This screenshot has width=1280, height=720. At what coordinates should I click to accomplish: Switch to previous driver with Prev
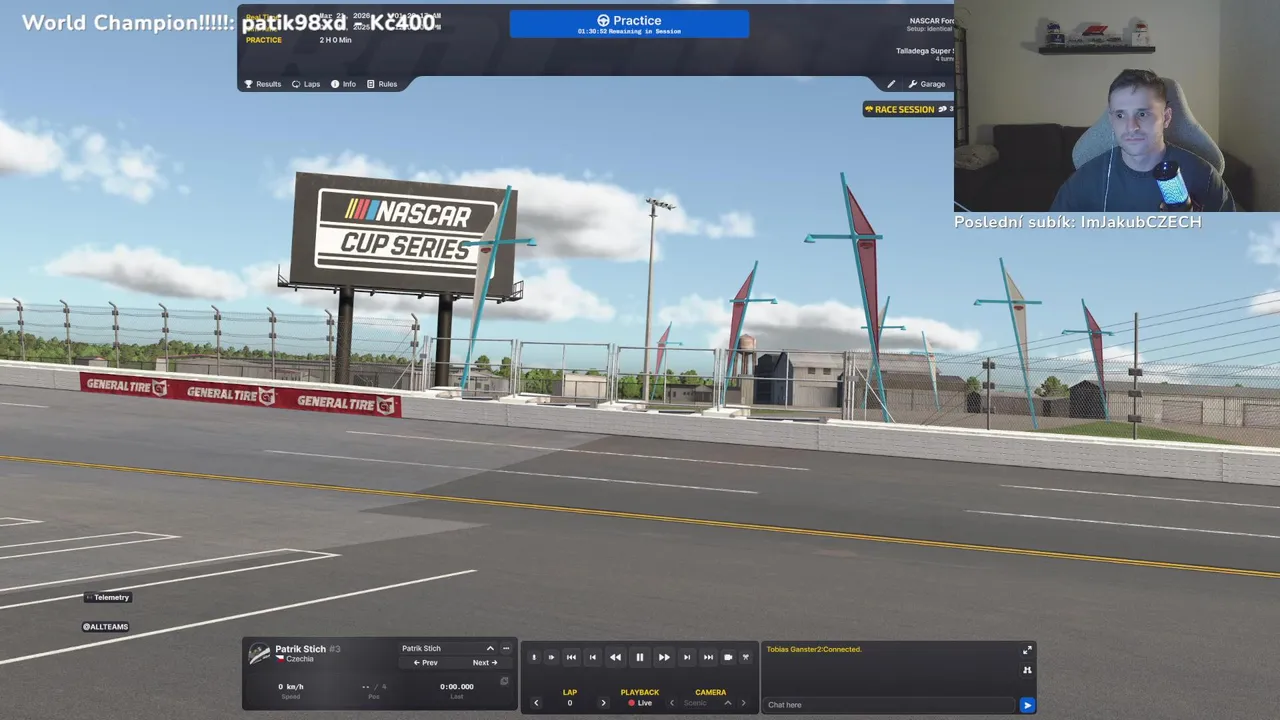pos(426,662)
